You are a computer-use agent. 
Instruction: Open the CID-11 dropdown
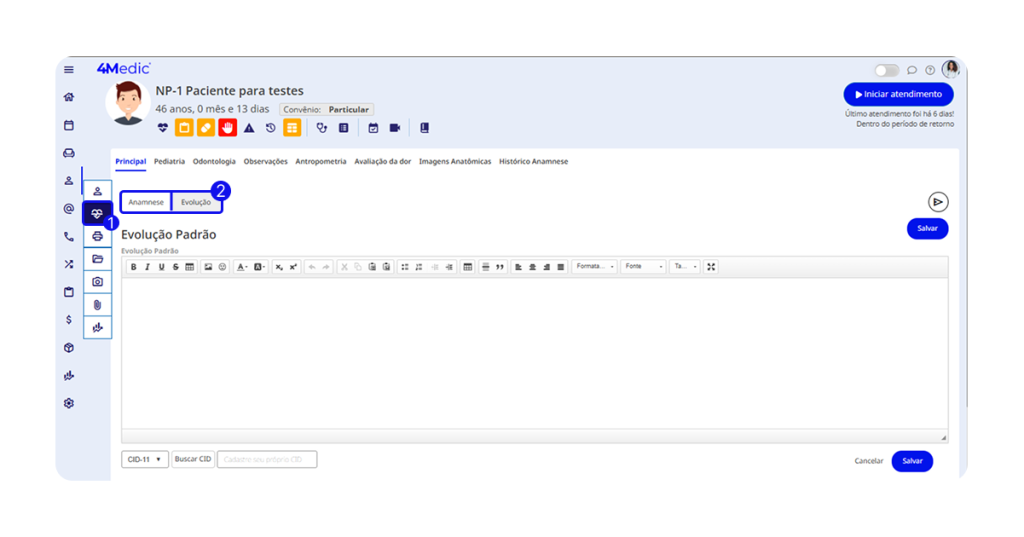pos(144,460)
